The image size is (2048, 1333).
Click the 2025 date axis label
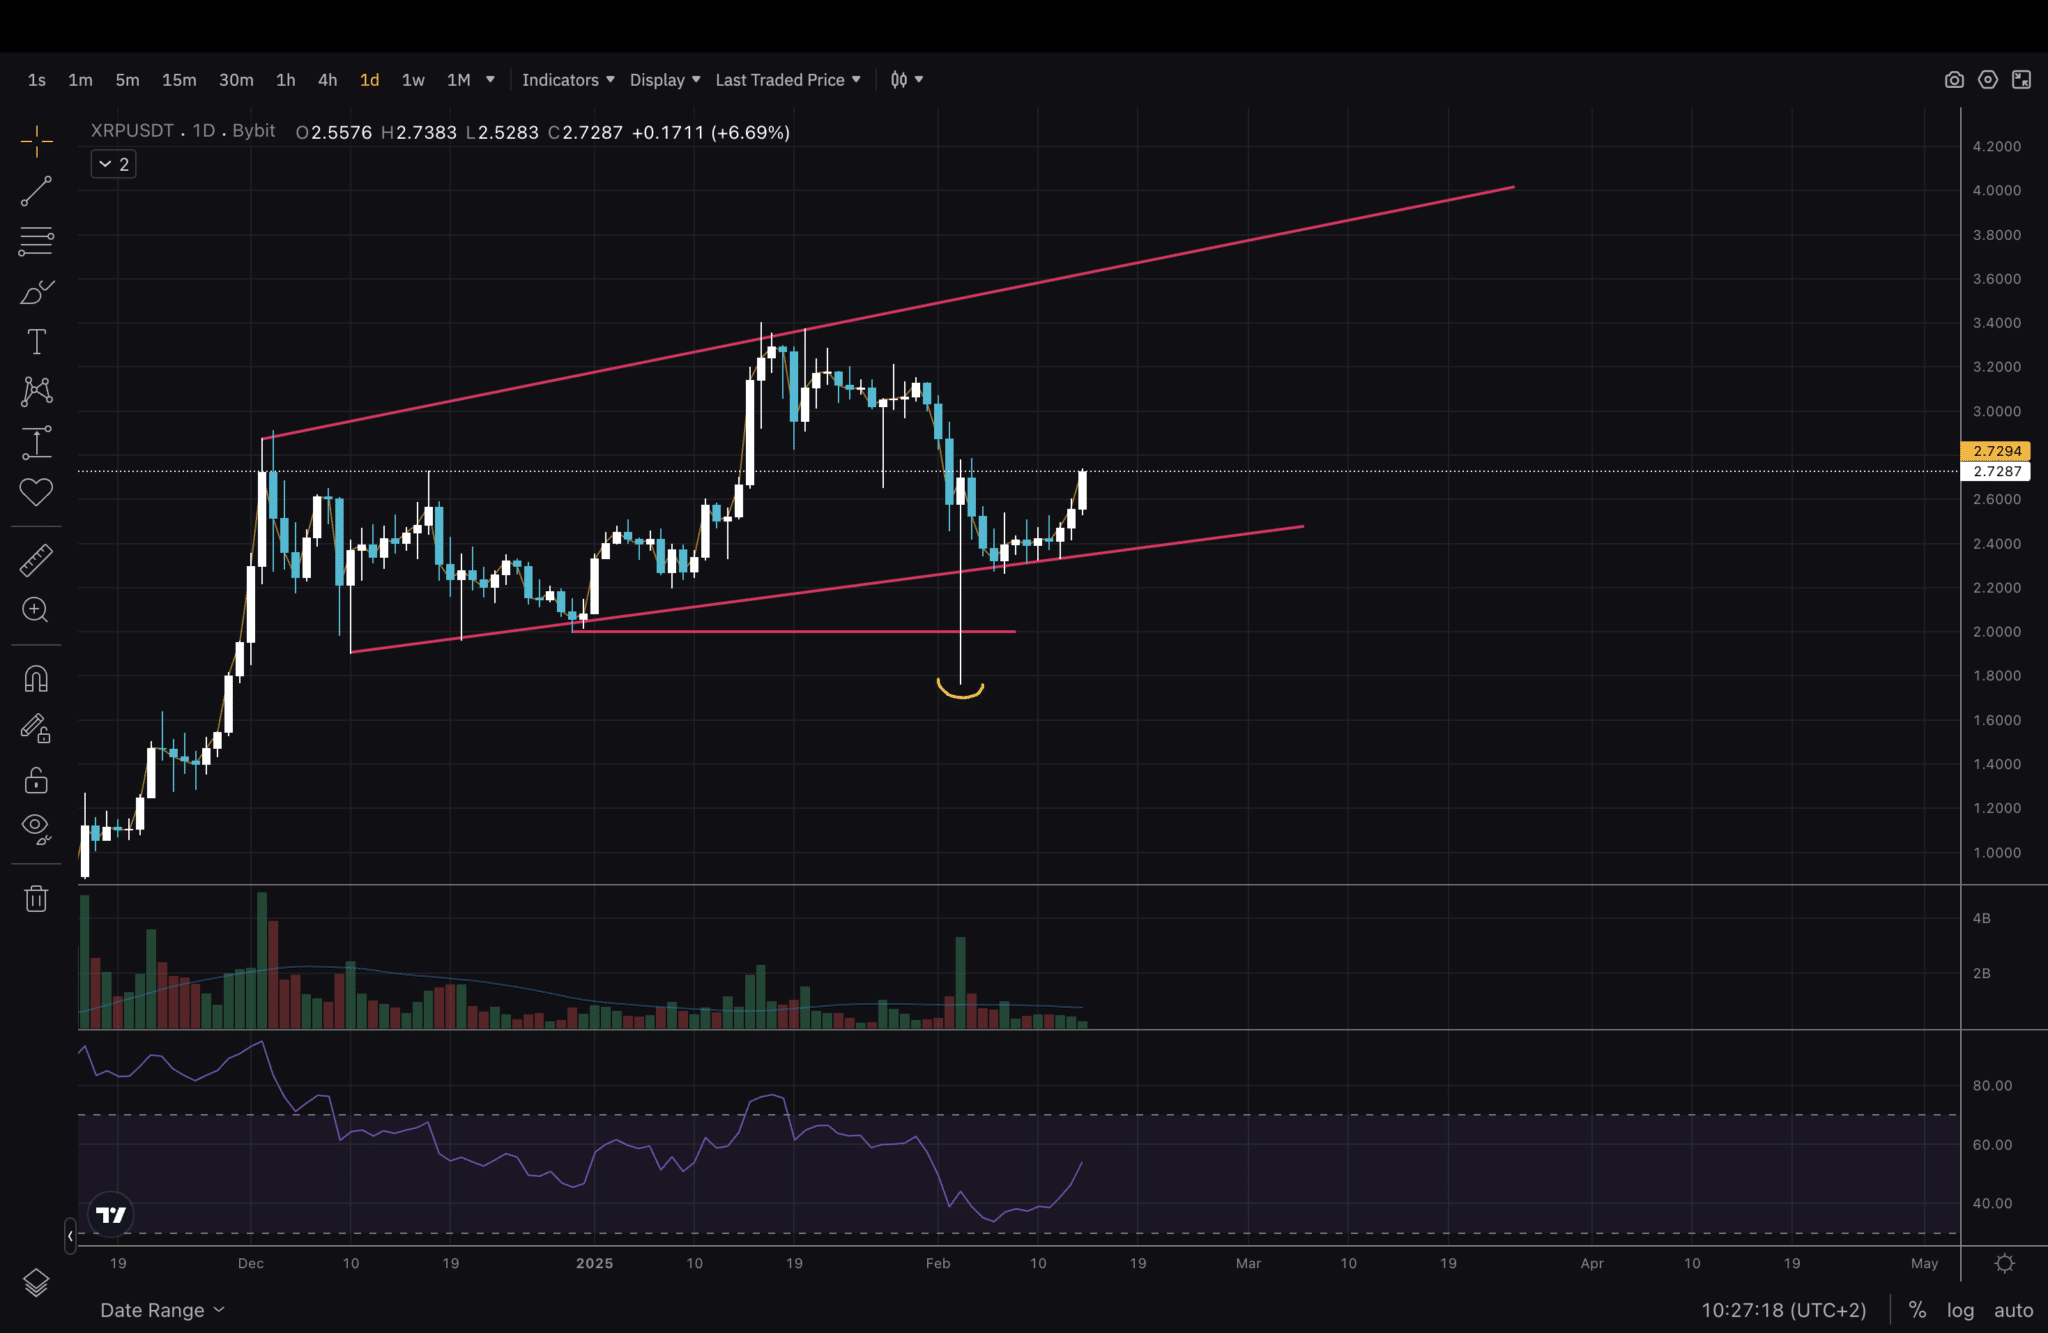coord(595,1263)
